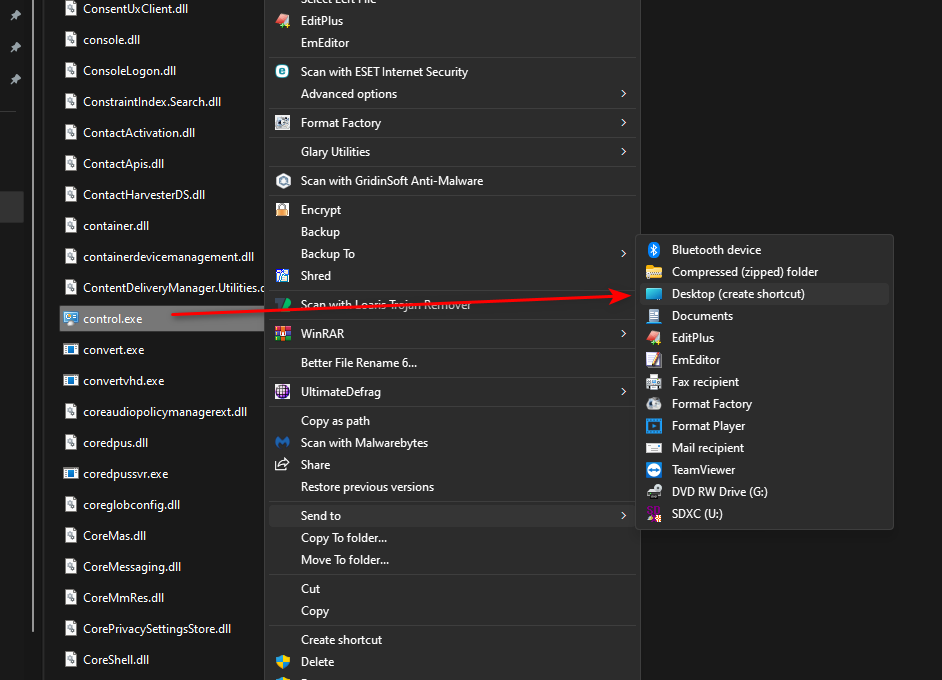
Task: Select file coredpus.dll
Action: point(115,443)
